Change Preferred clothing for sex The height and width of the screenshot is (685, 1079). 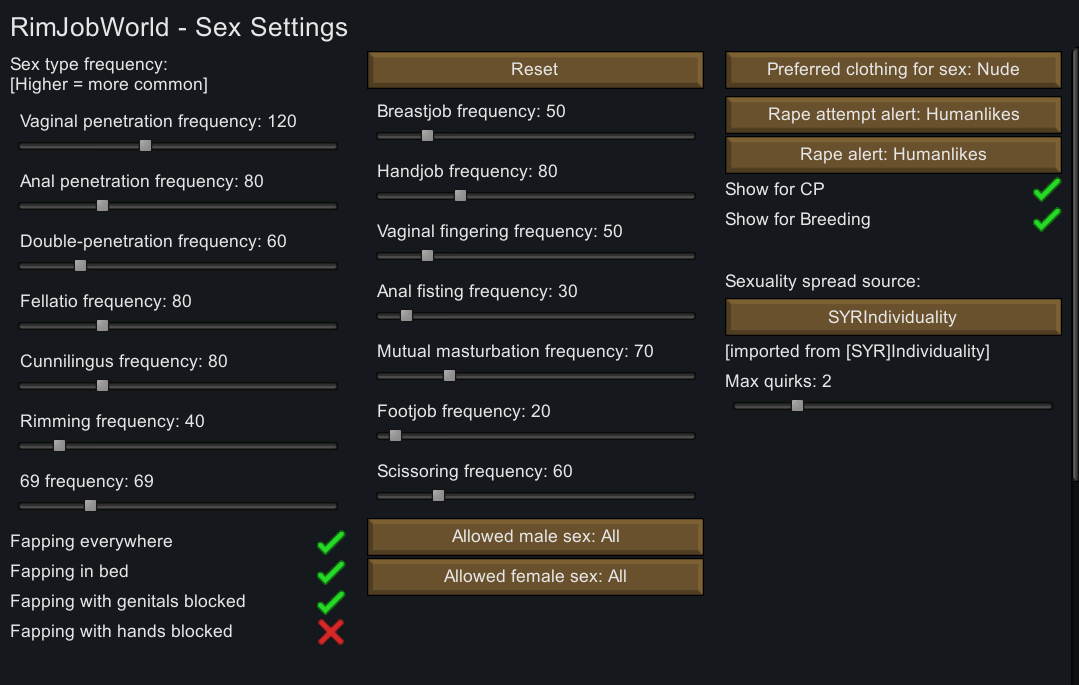[891, 69]
